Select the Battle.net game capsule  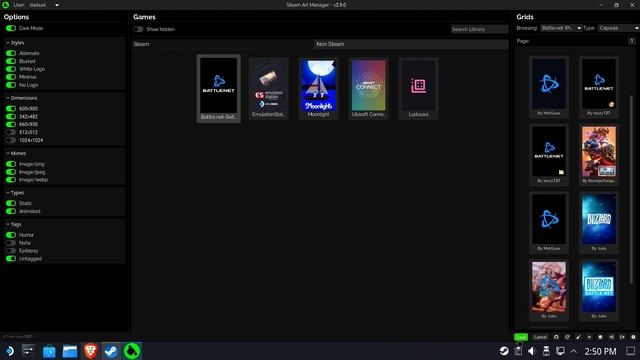[x=218, y=89]
